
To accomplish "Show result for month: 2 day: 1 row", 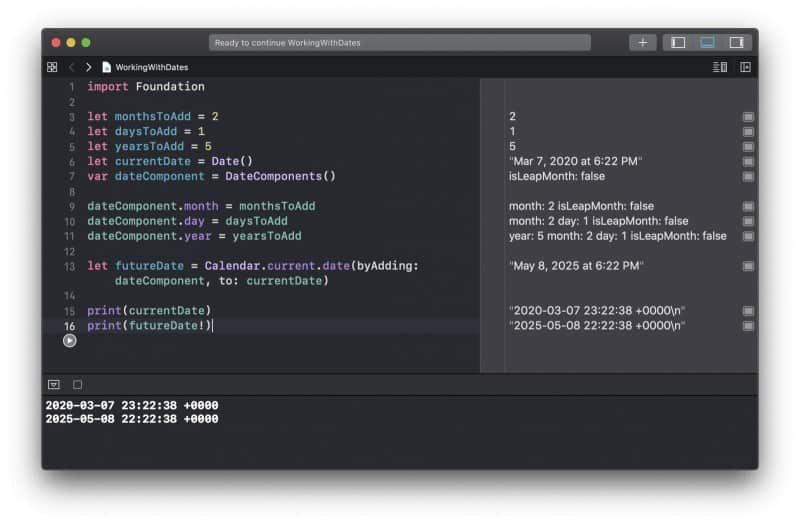I will (748, 221).
